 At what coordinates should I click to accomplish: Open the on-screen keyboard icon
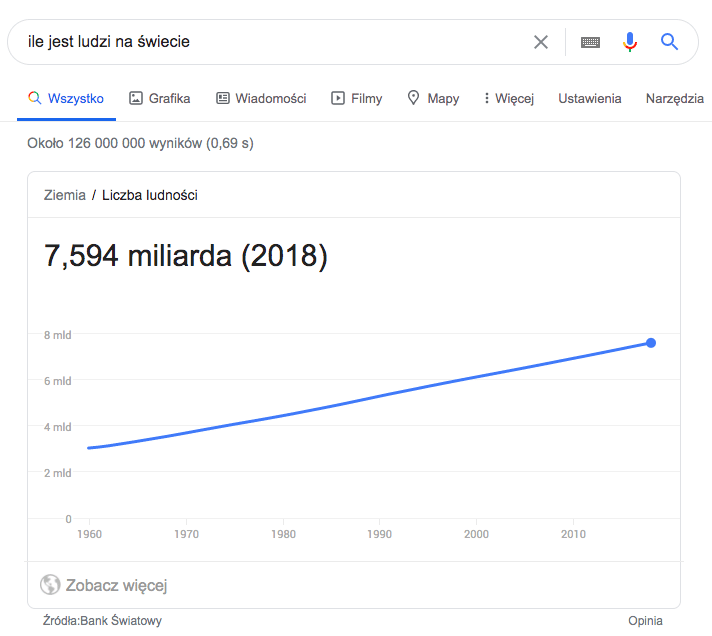click(590, 42)
